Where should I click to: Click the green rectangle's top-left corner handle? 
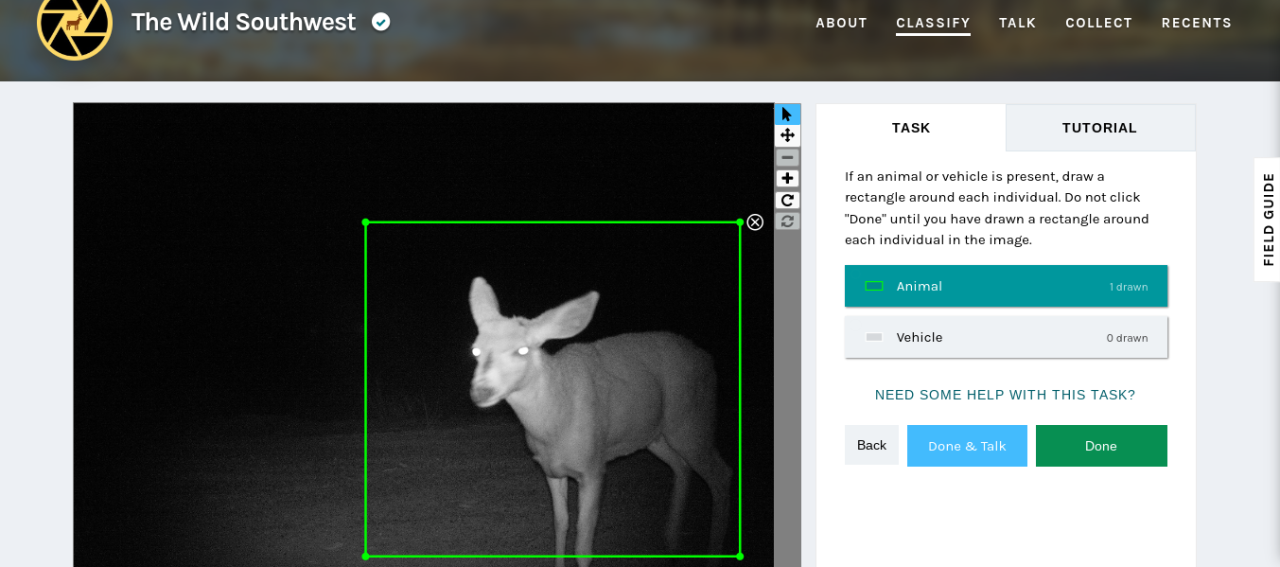pyautogui.click(x=366, y=222)
